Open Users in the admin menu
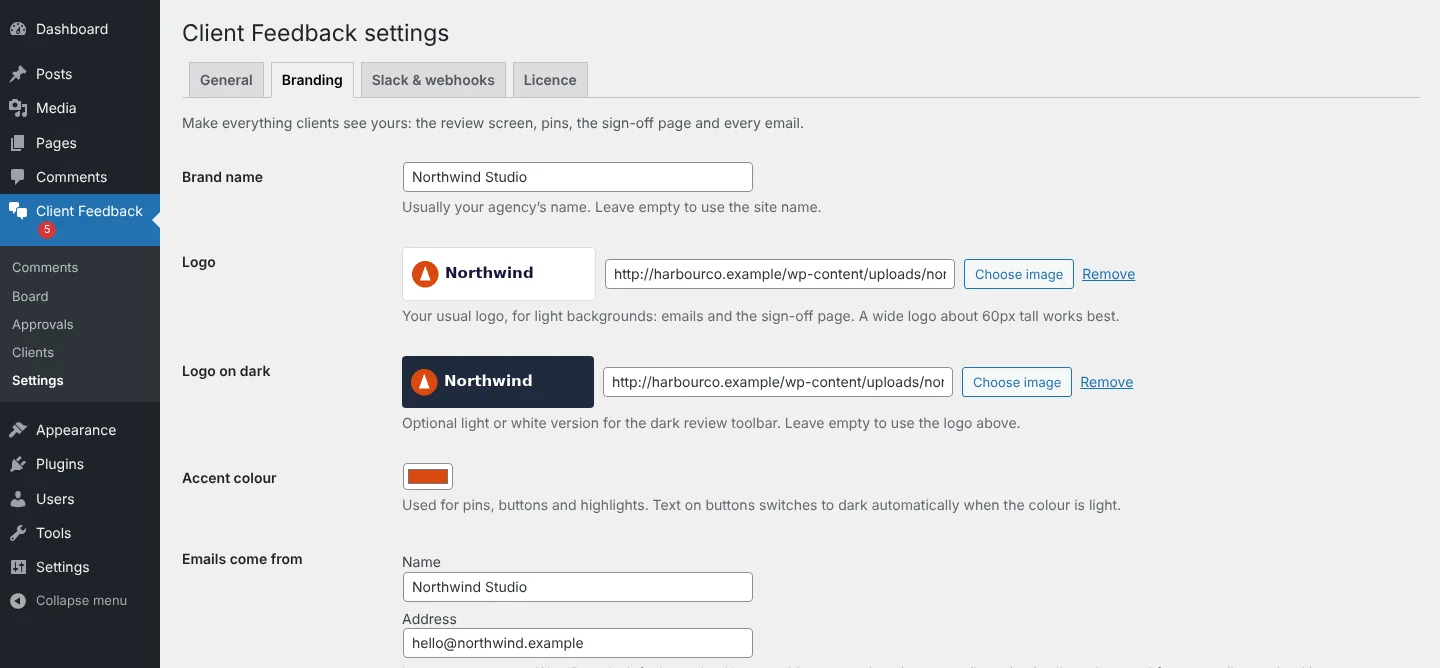This screenshot has width=1440, height=668. tap(80, 499)
